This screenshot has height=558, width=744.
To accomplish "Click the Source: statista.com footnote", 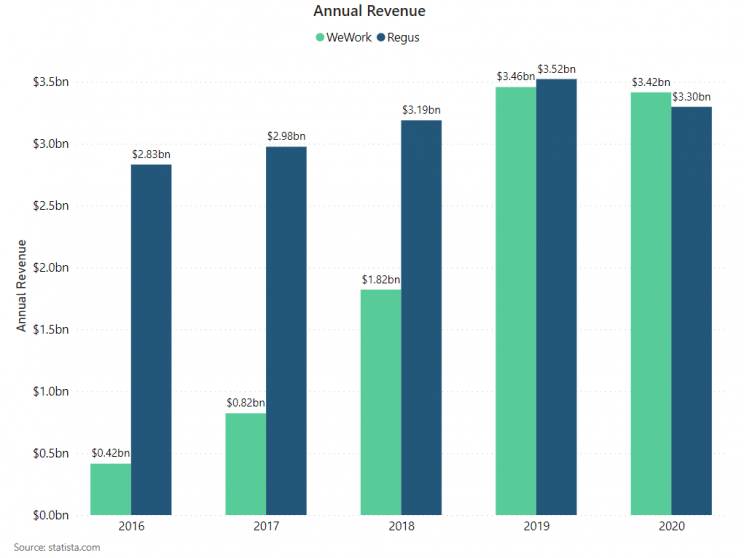I will [57, 548].
